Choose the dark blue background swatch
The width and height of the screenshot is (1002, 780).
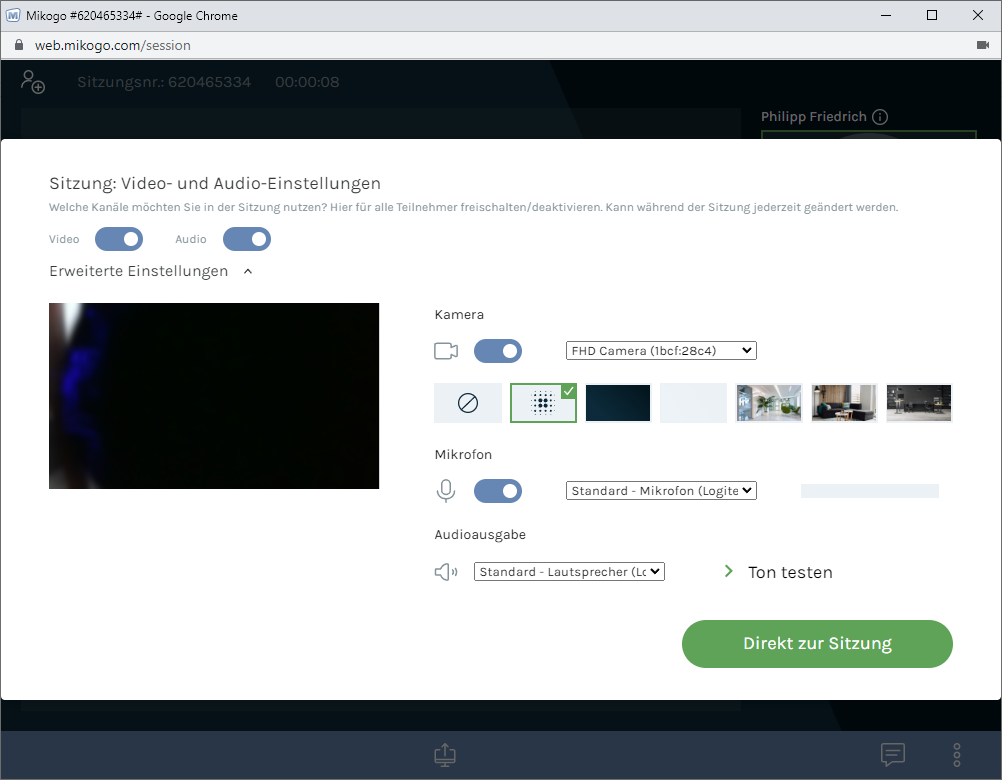618,403
